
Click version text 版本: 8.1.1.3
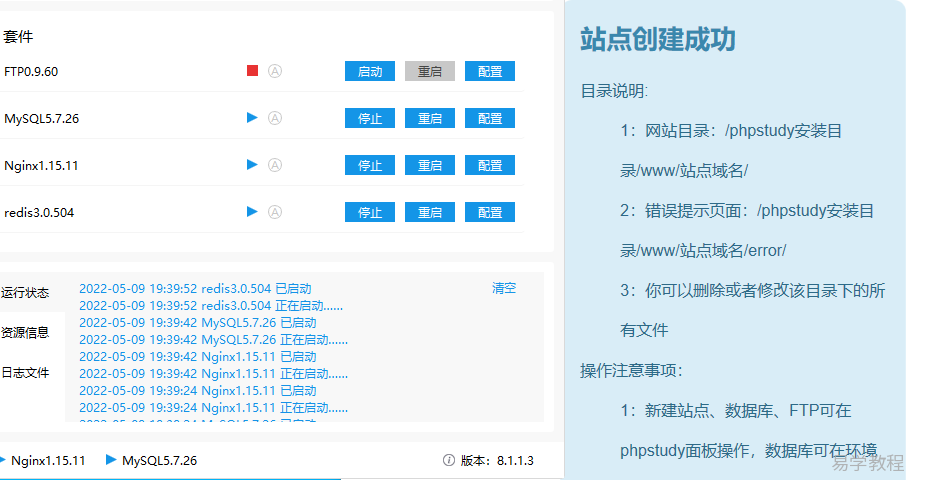tap(497, 461)
